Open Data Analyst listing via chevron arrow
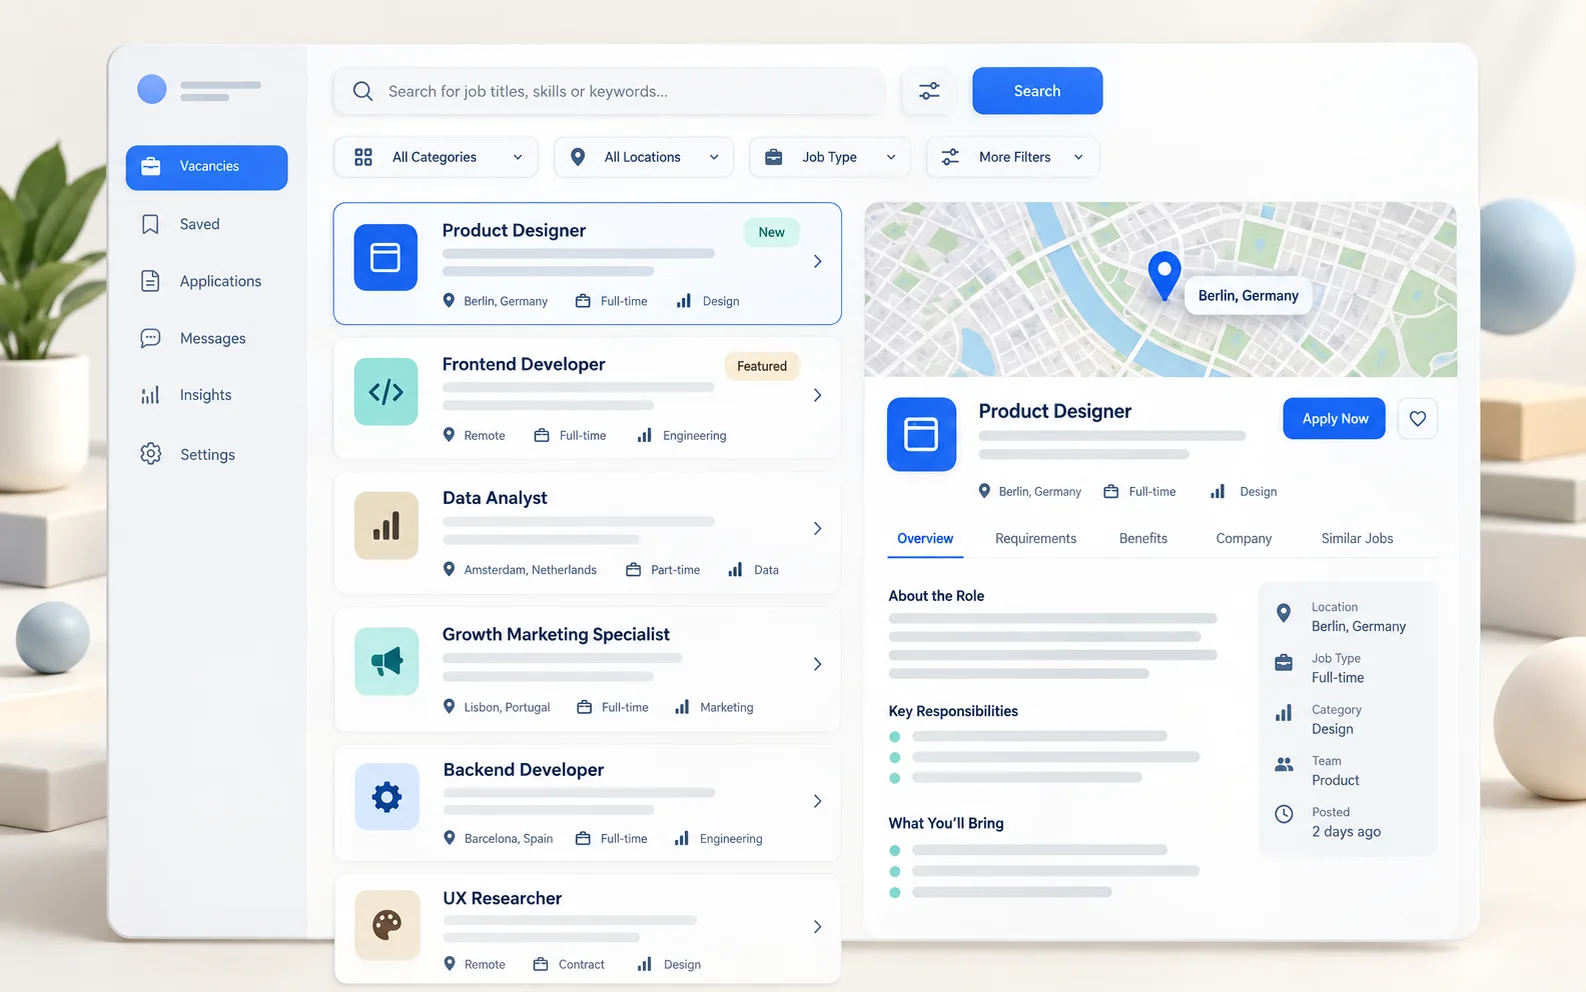 click(817, 528)
